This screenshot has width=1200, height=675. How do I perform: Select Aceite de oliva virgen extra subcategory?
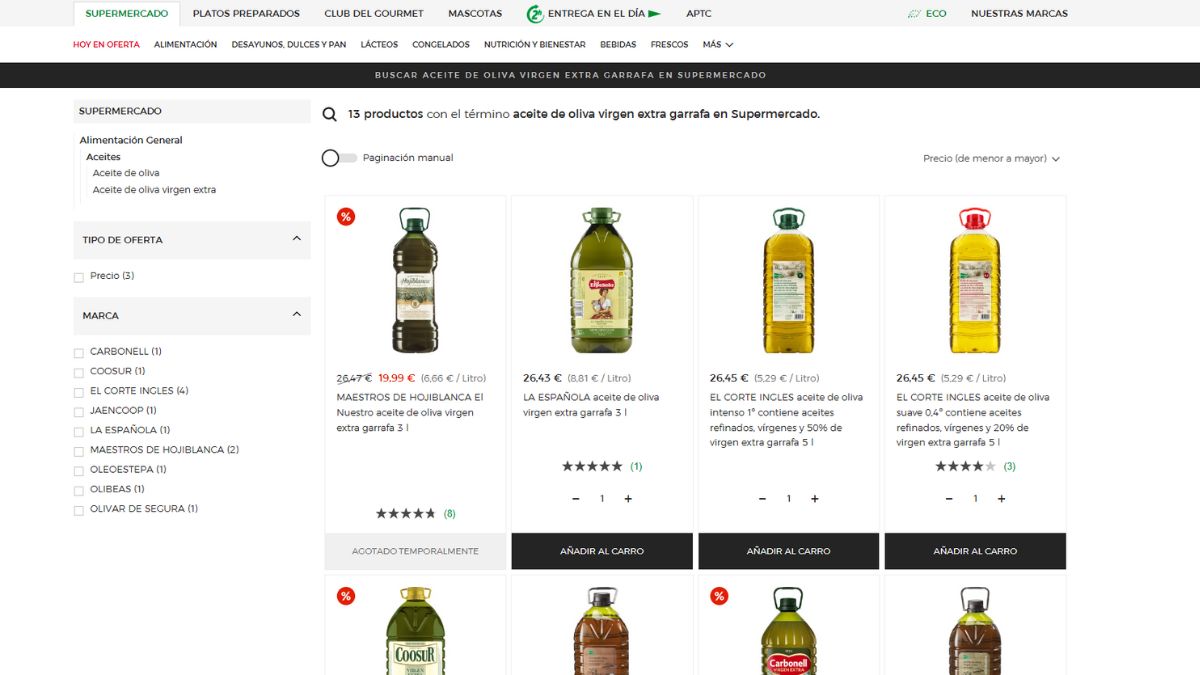pos(154,190)
